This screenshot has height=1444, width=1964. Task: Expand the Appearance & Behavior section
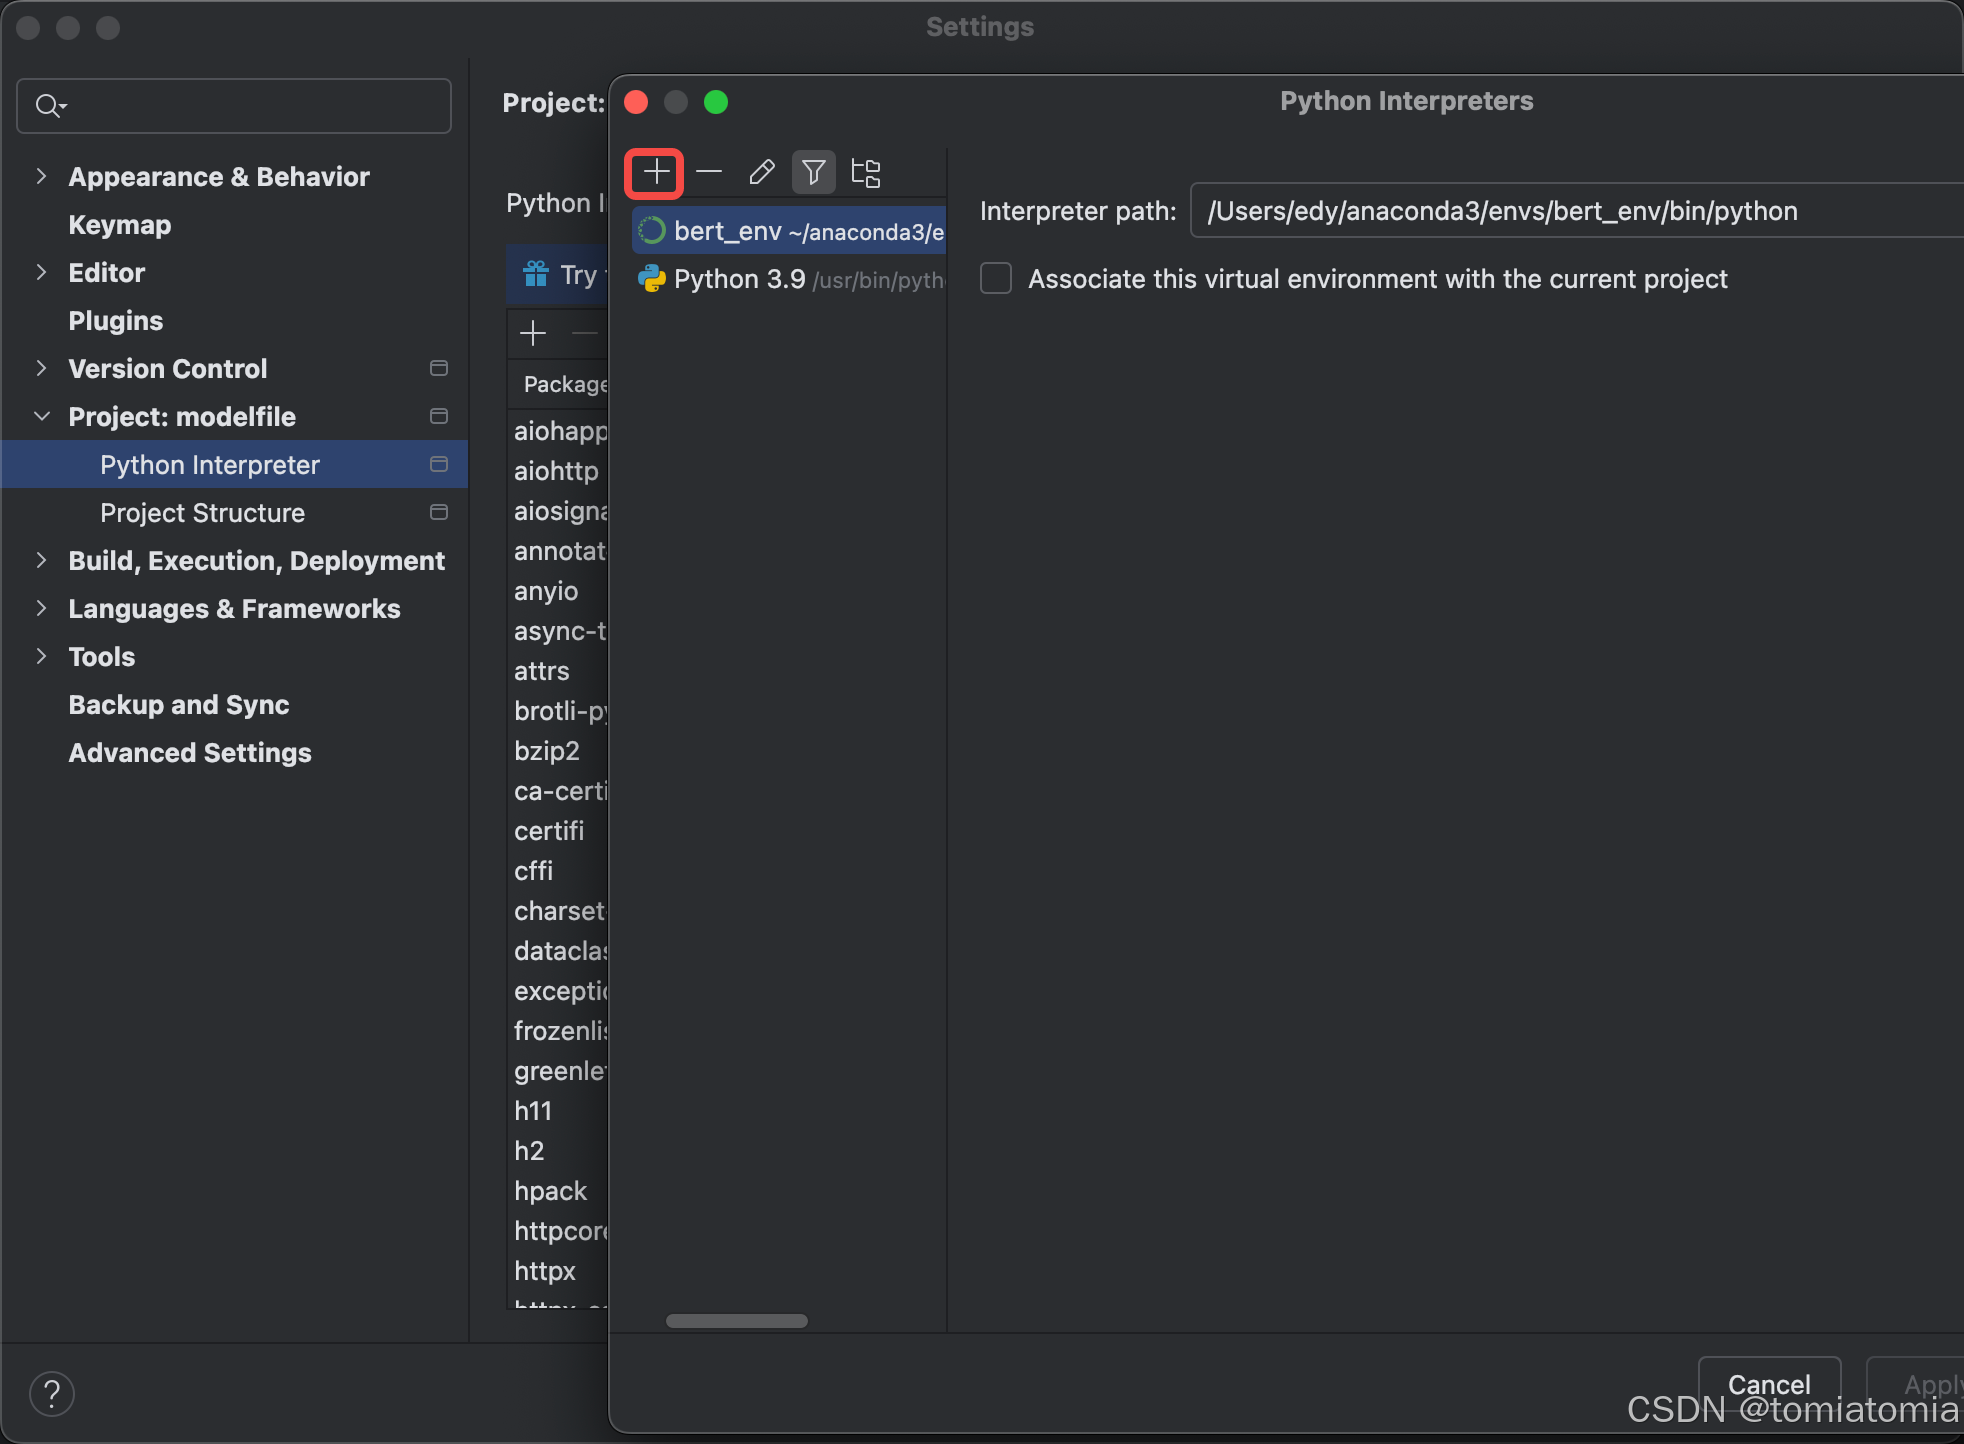click(41, 177)
